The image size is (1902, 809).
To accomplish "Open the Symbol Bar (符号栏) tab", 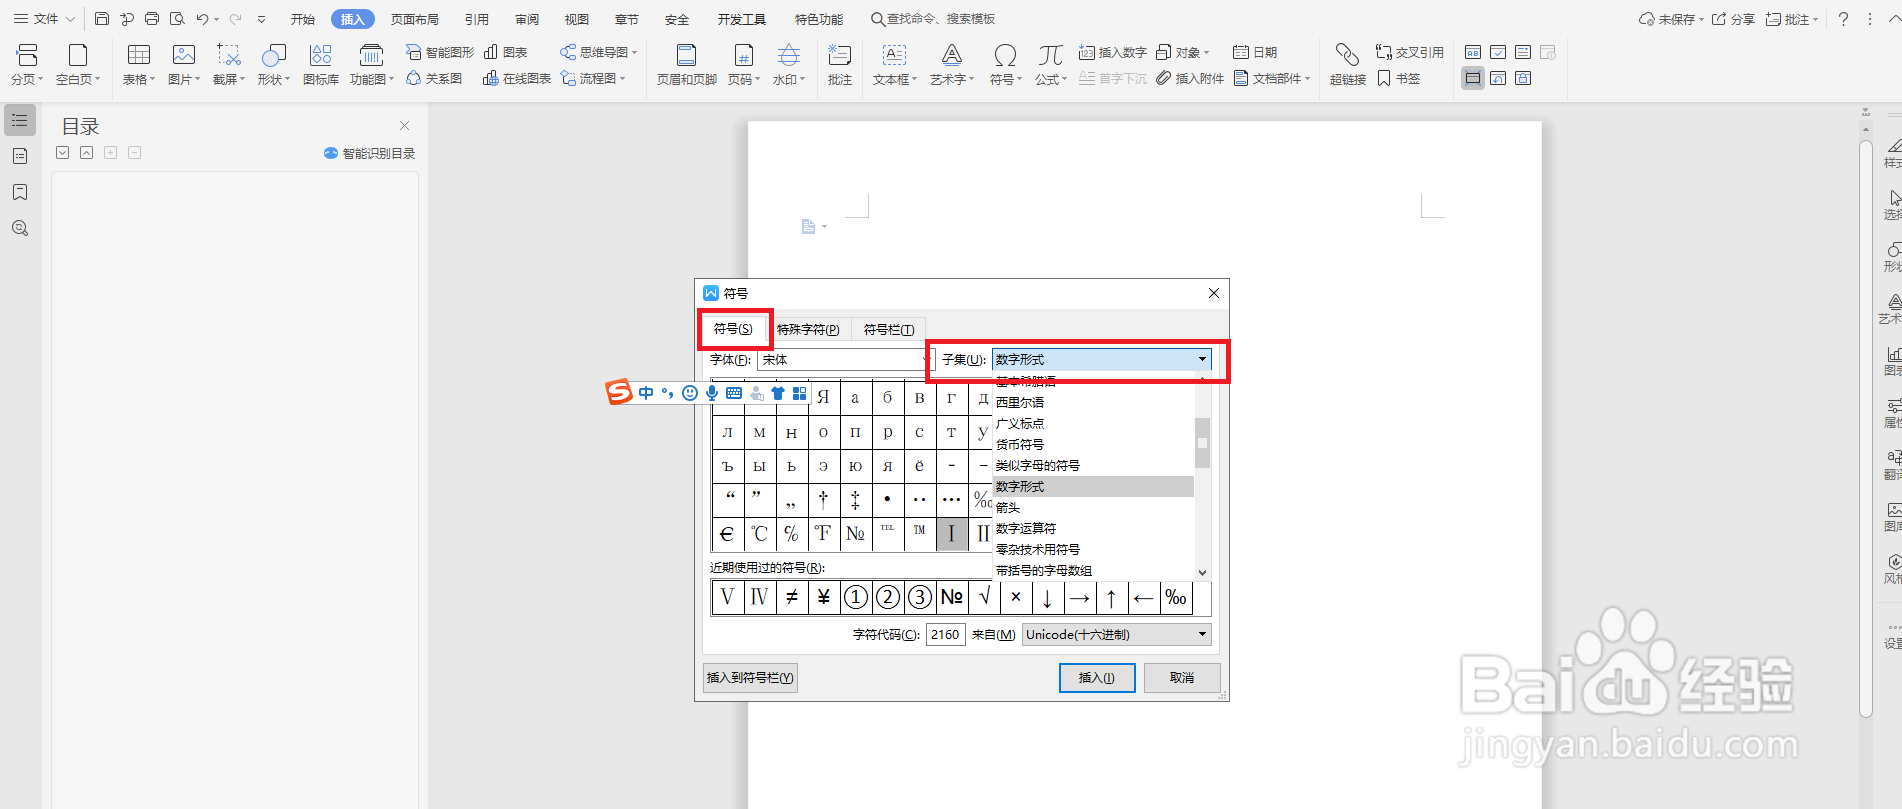I will [889, 329].
